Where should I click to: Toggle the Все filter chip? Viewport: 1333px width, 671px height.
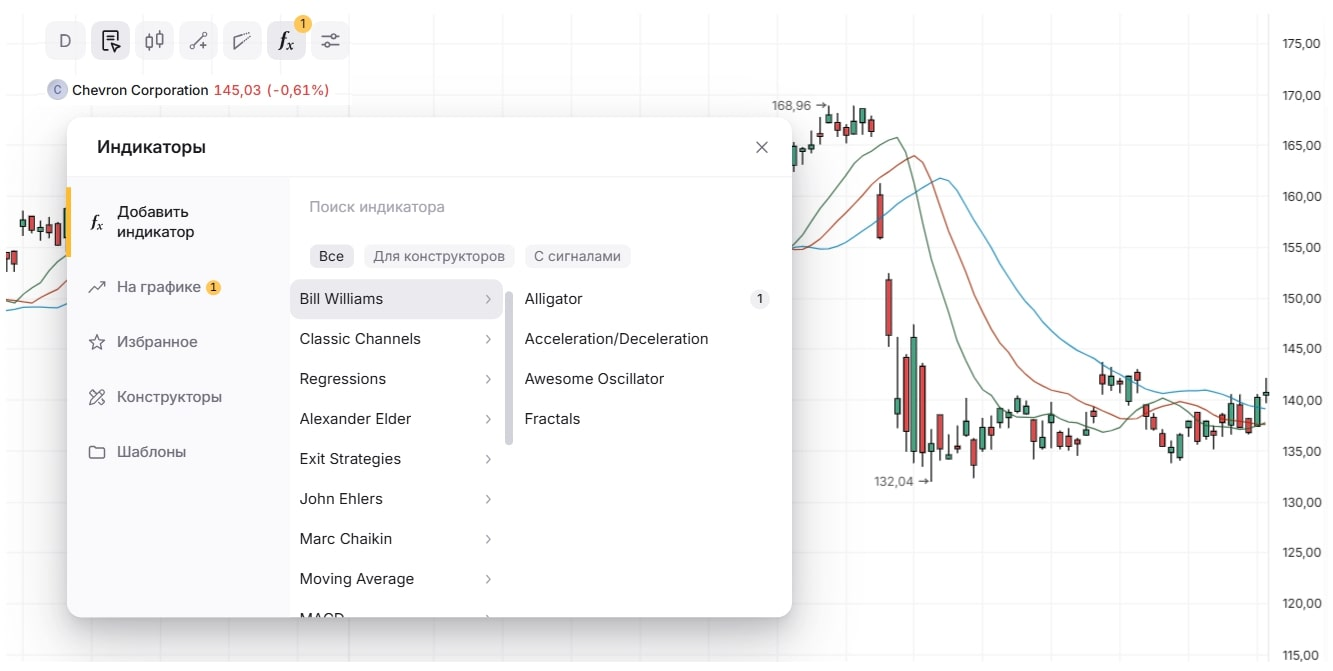[x=331, y=256]
